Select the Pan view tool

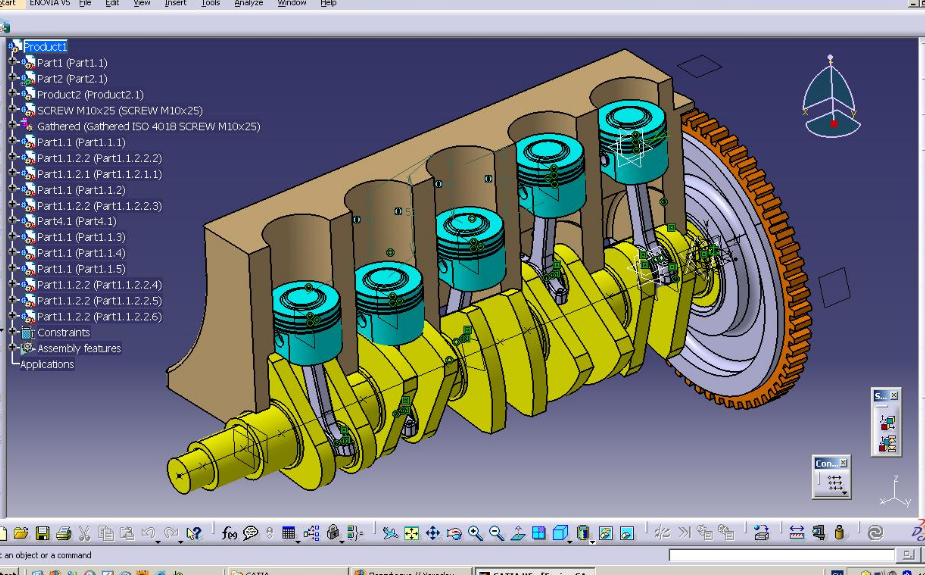[x=433, y=534]
